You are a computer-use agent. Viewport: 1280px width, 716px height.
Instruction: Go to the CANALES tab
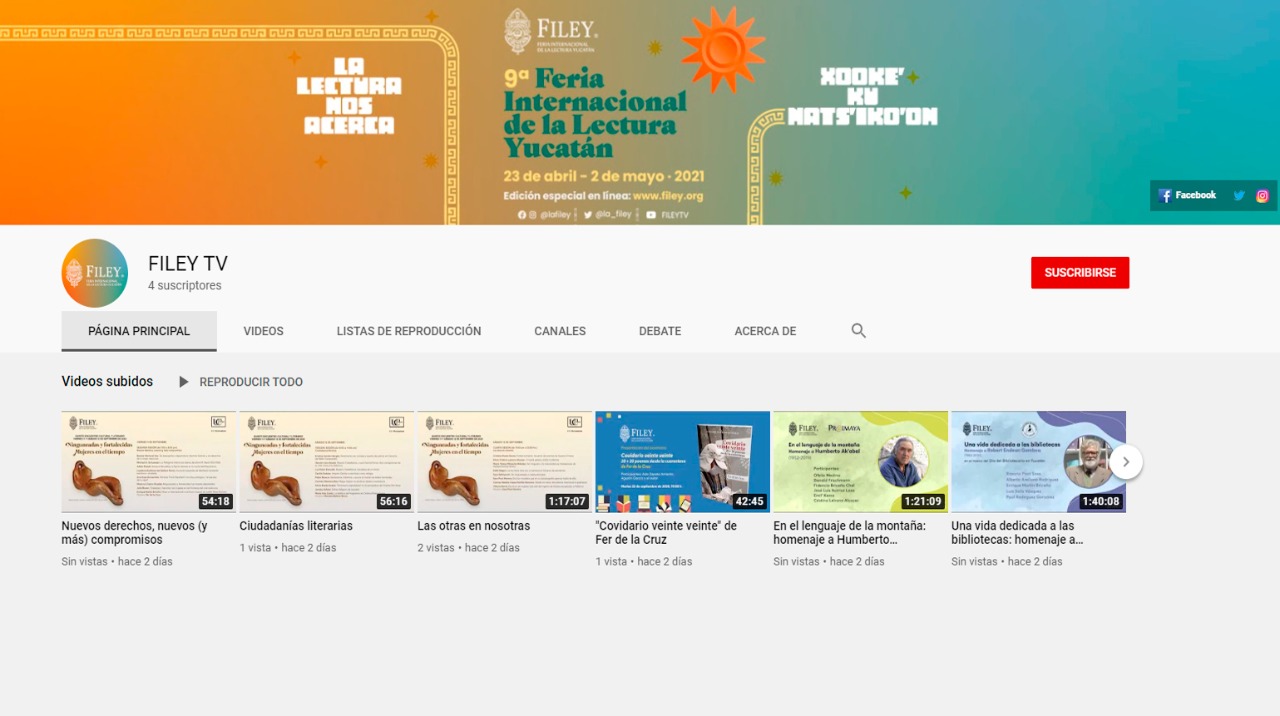(560, 331)
